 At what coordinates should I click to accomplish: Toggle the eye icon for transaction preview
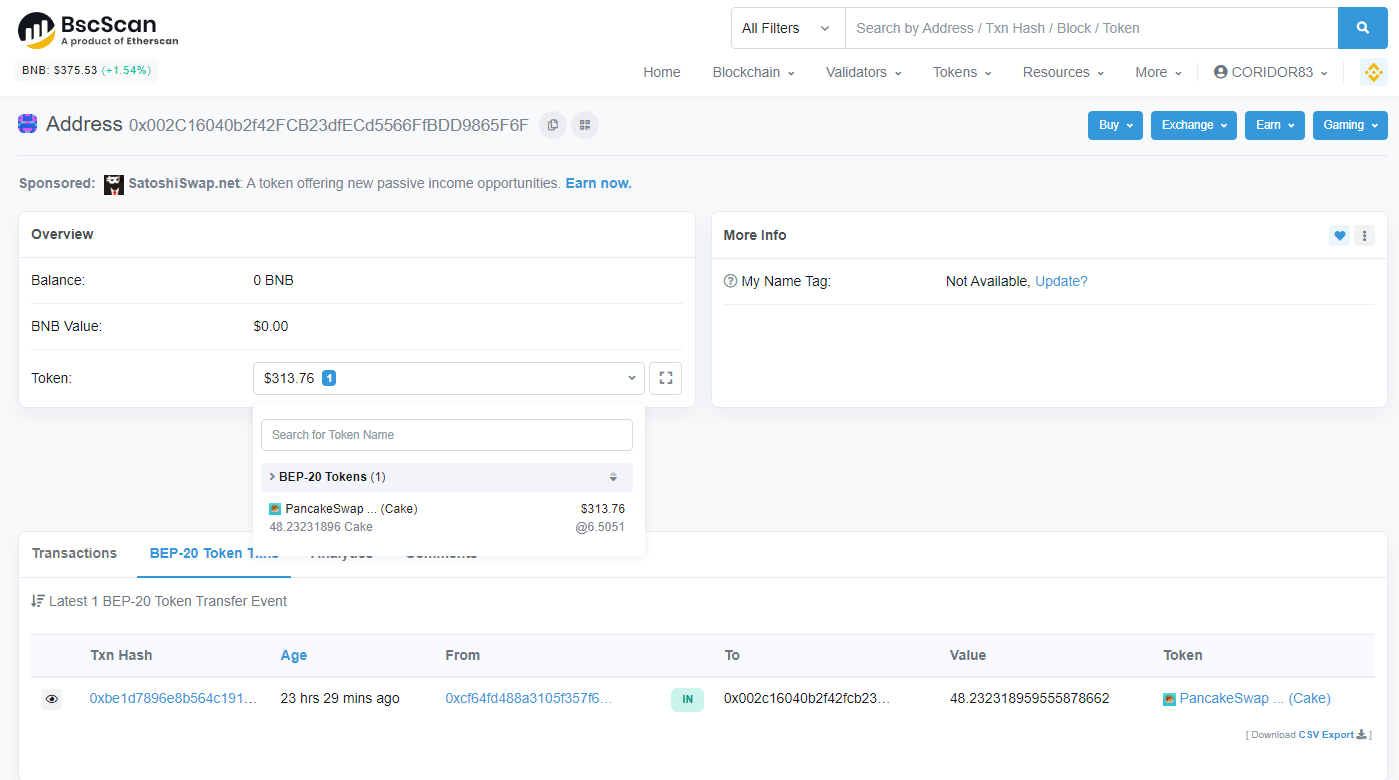[52, 699]
